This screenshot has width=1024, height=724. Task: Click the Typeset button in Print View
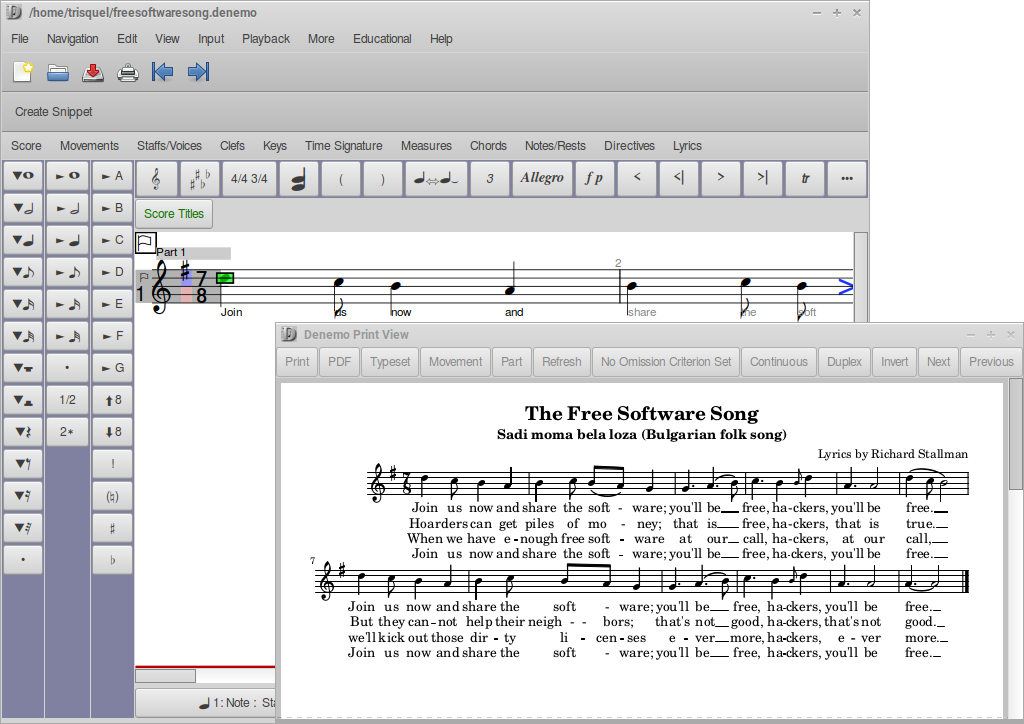[390, 362]
